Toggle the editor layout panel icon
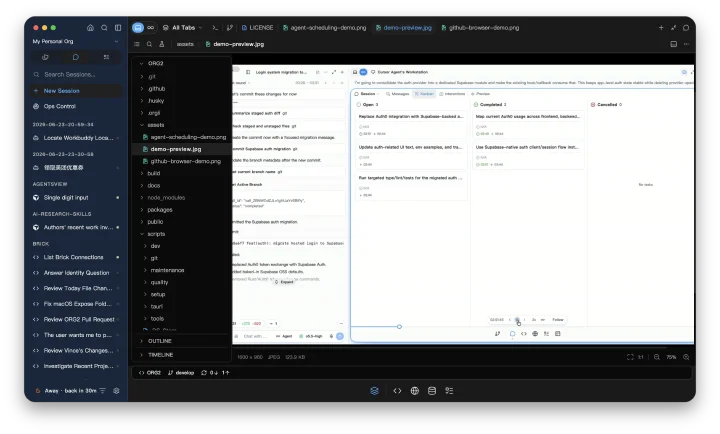 coord(674,44)
